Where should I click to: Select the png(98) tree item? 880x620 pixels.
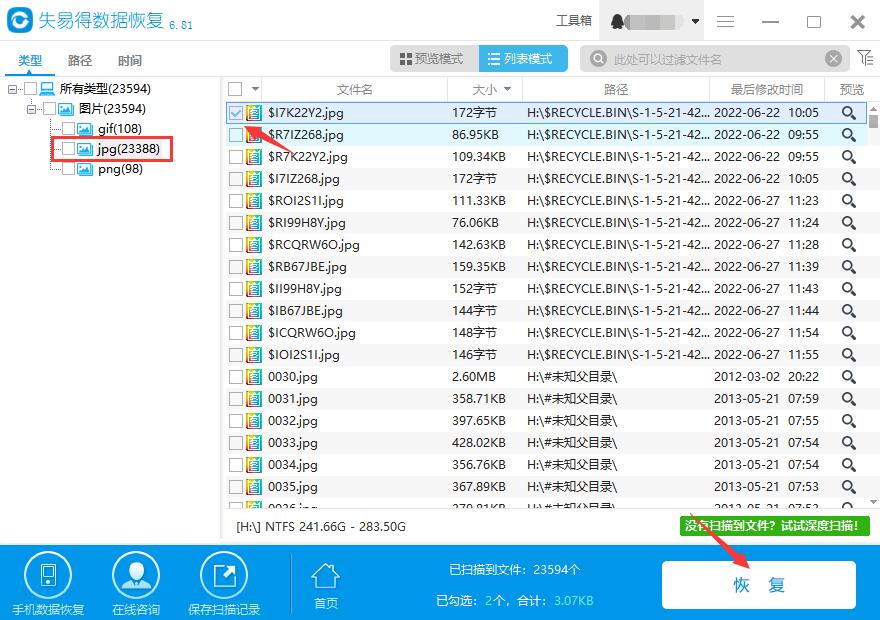(120, 169)
